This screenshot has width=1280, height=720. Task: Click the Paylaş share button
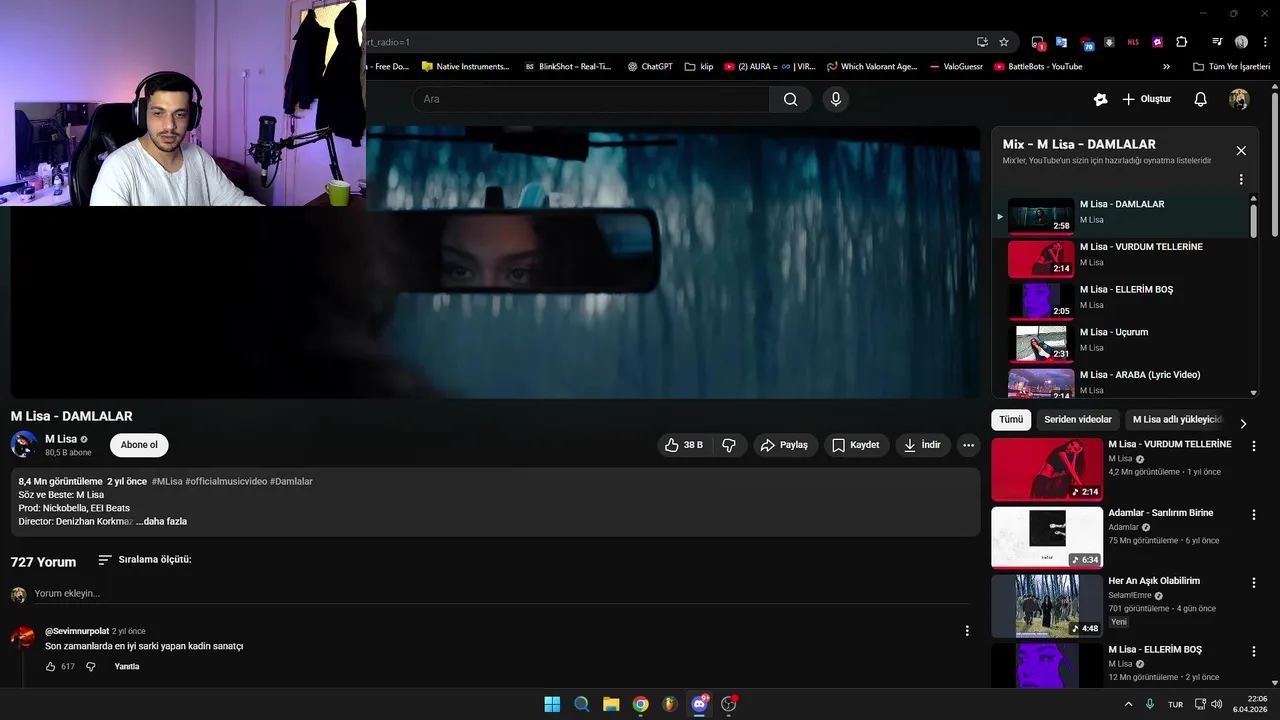point(784,445)
